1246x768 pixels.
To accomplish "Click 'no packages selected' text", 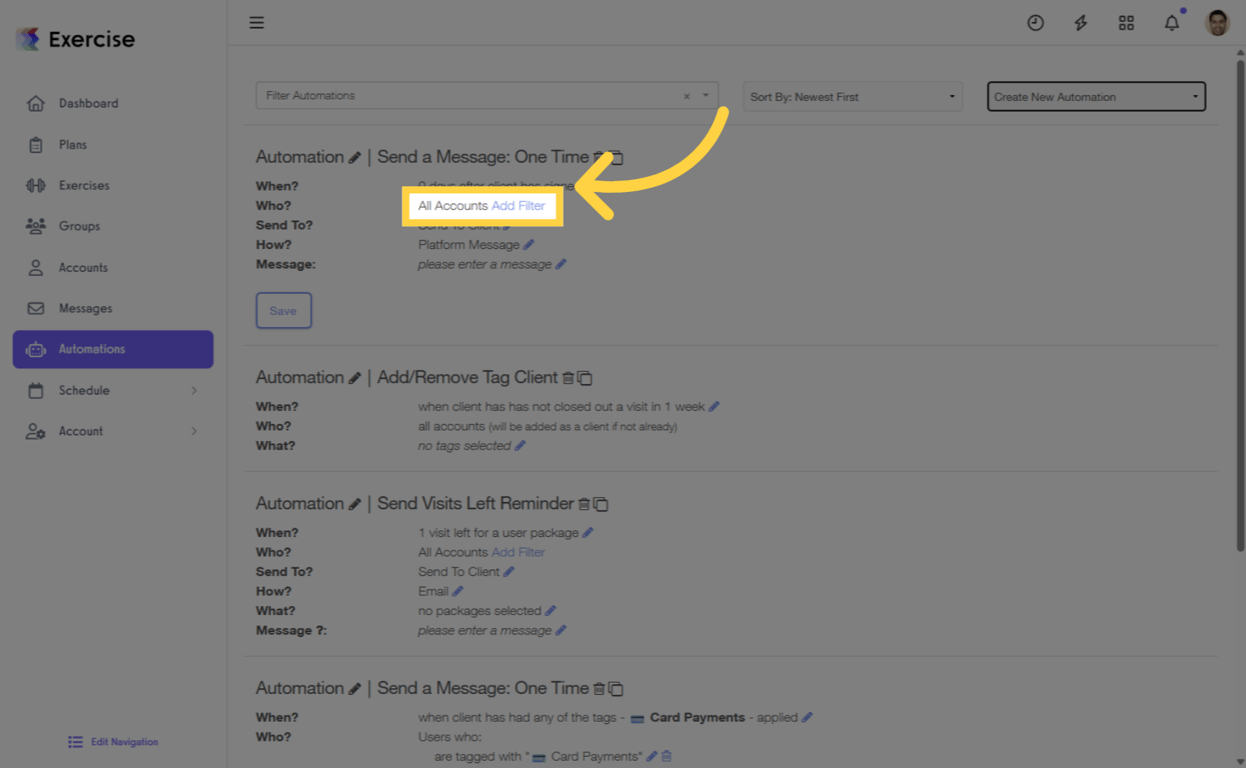I will 479,611.
